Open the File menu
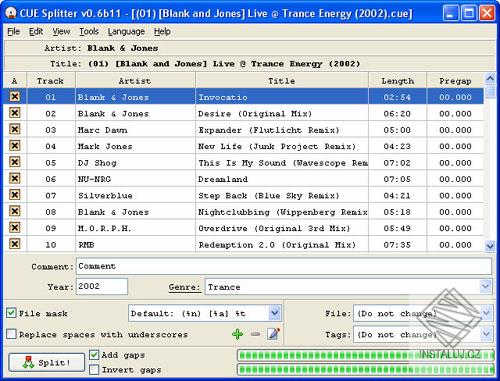 point(14,31)
